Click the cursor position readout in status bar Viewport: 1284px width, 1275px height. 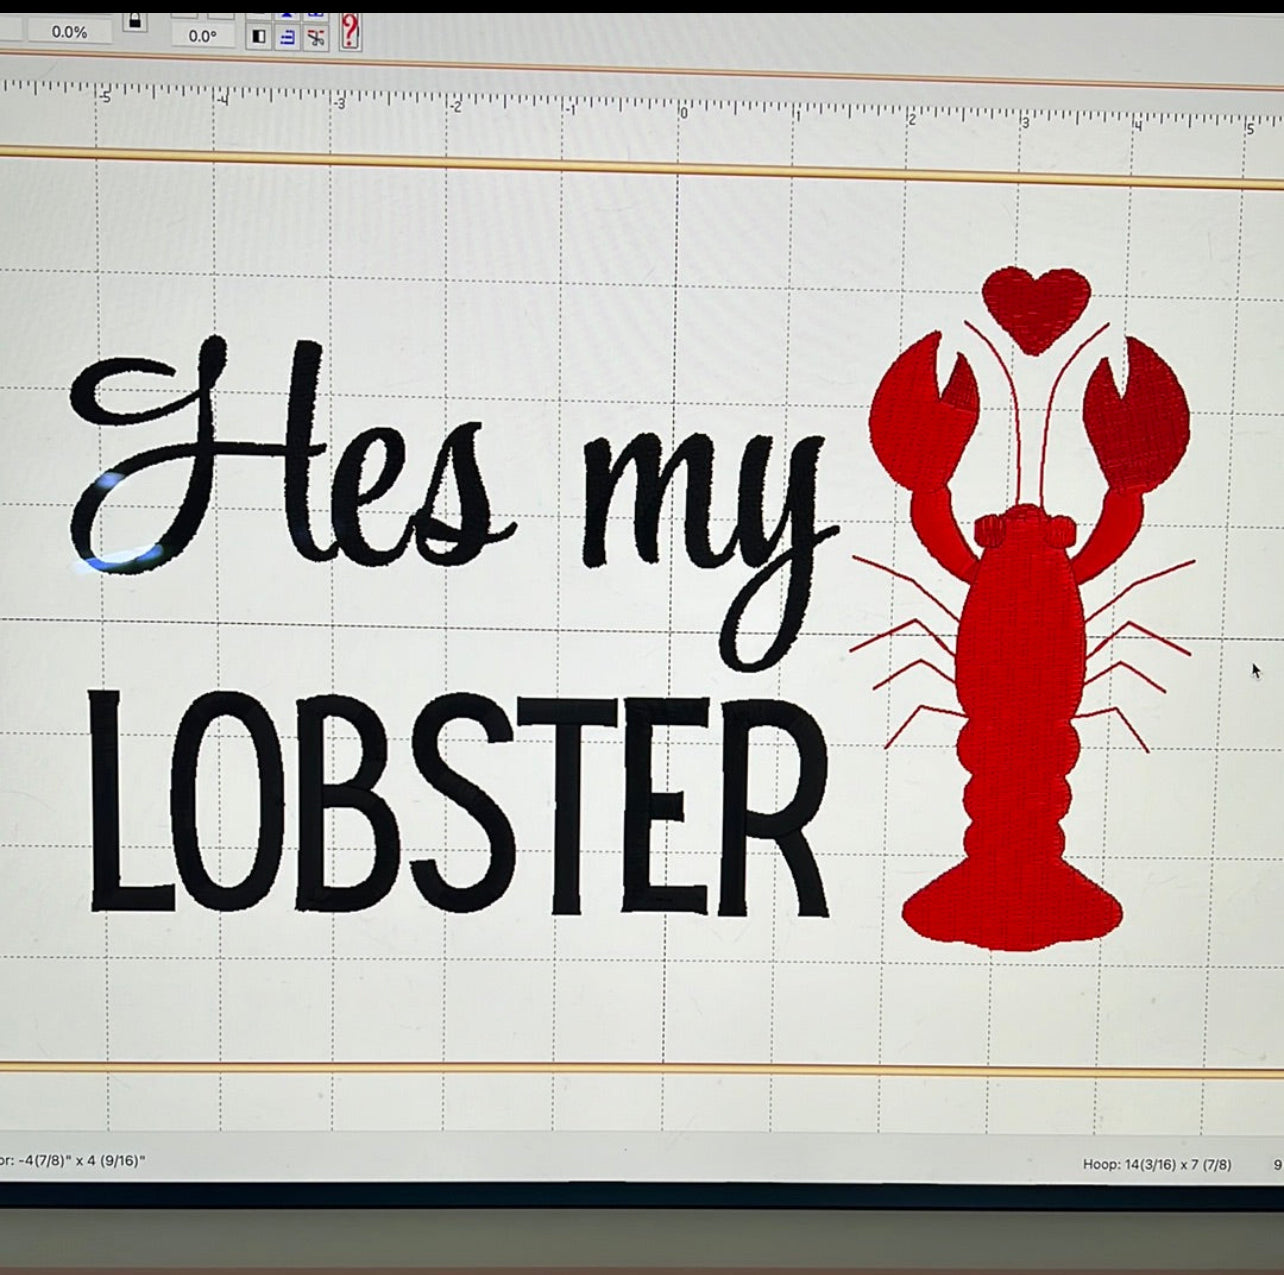pyautogui.click(x=72, y=1160)
